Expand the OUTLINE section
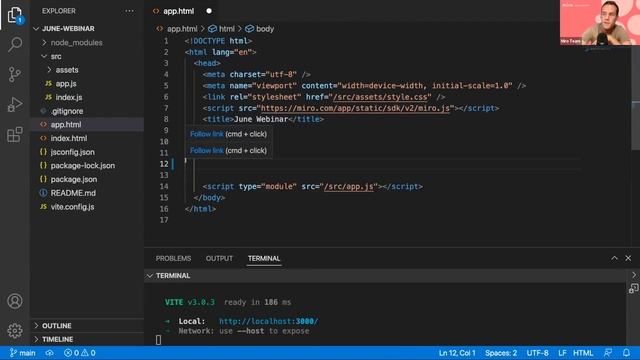The width and height of the screenshot is (640, 360). pos(56,326)
